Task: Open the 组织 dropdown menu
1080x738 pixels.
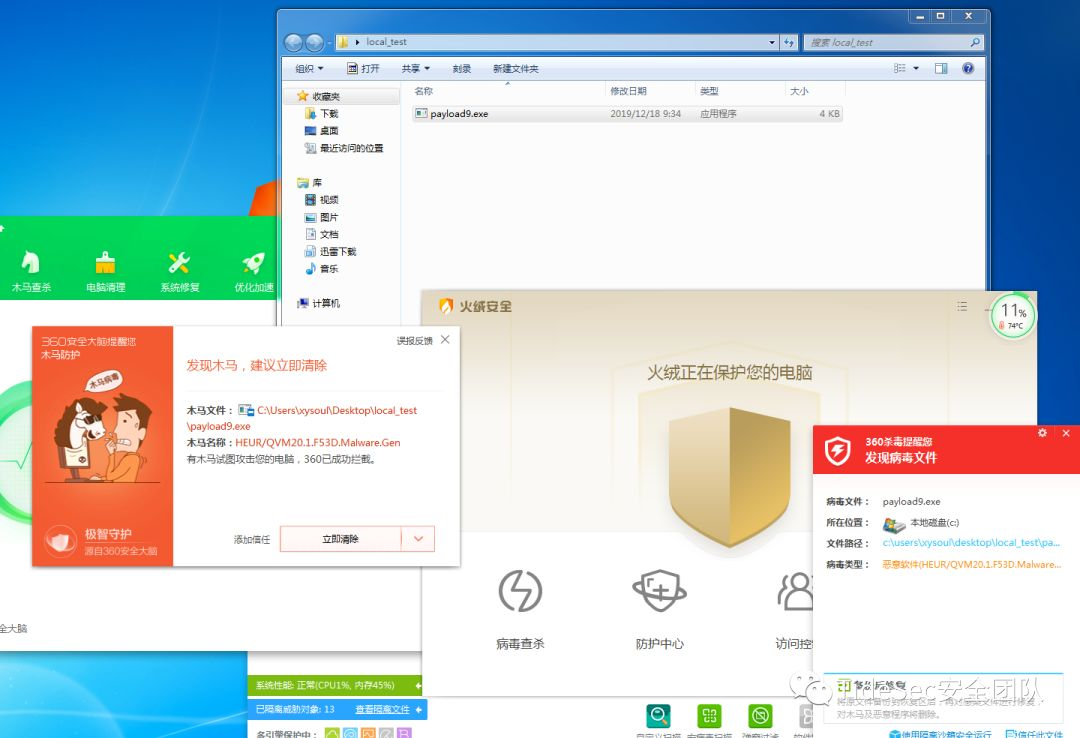Action: click(309, 68)
